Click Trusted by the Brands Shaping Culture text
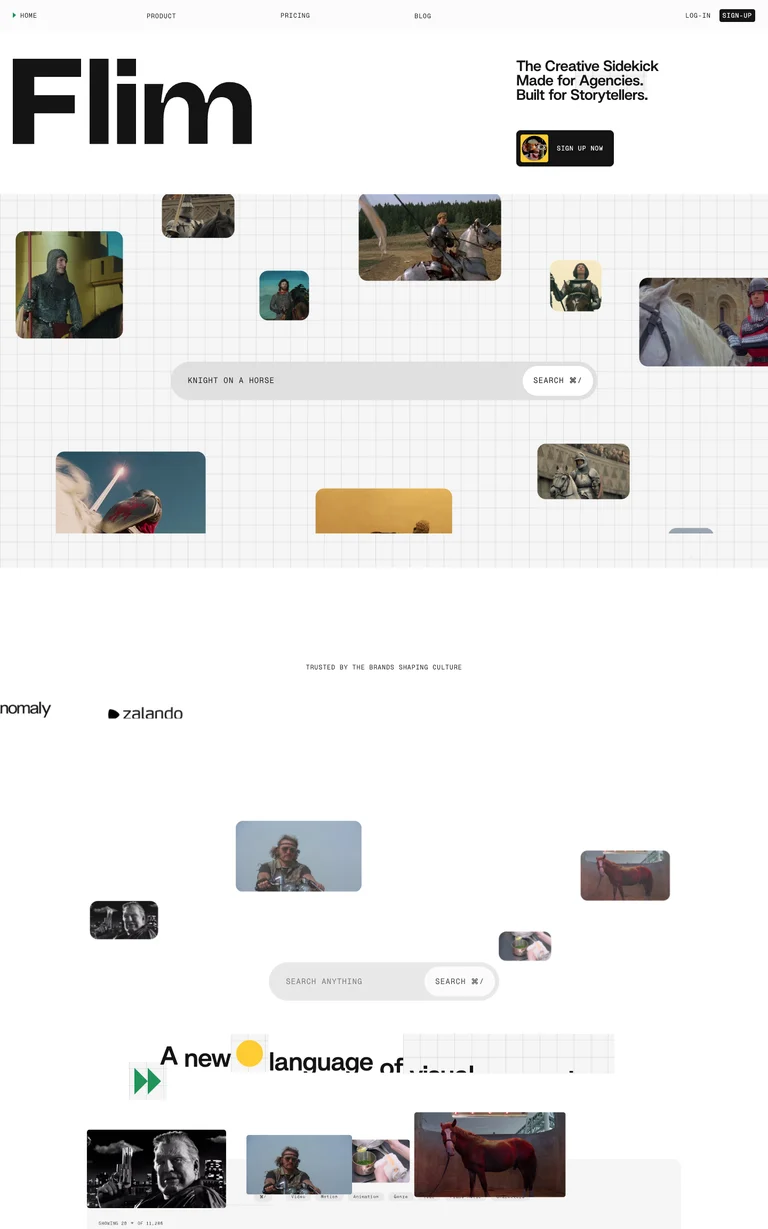 (x=384, y=667)
